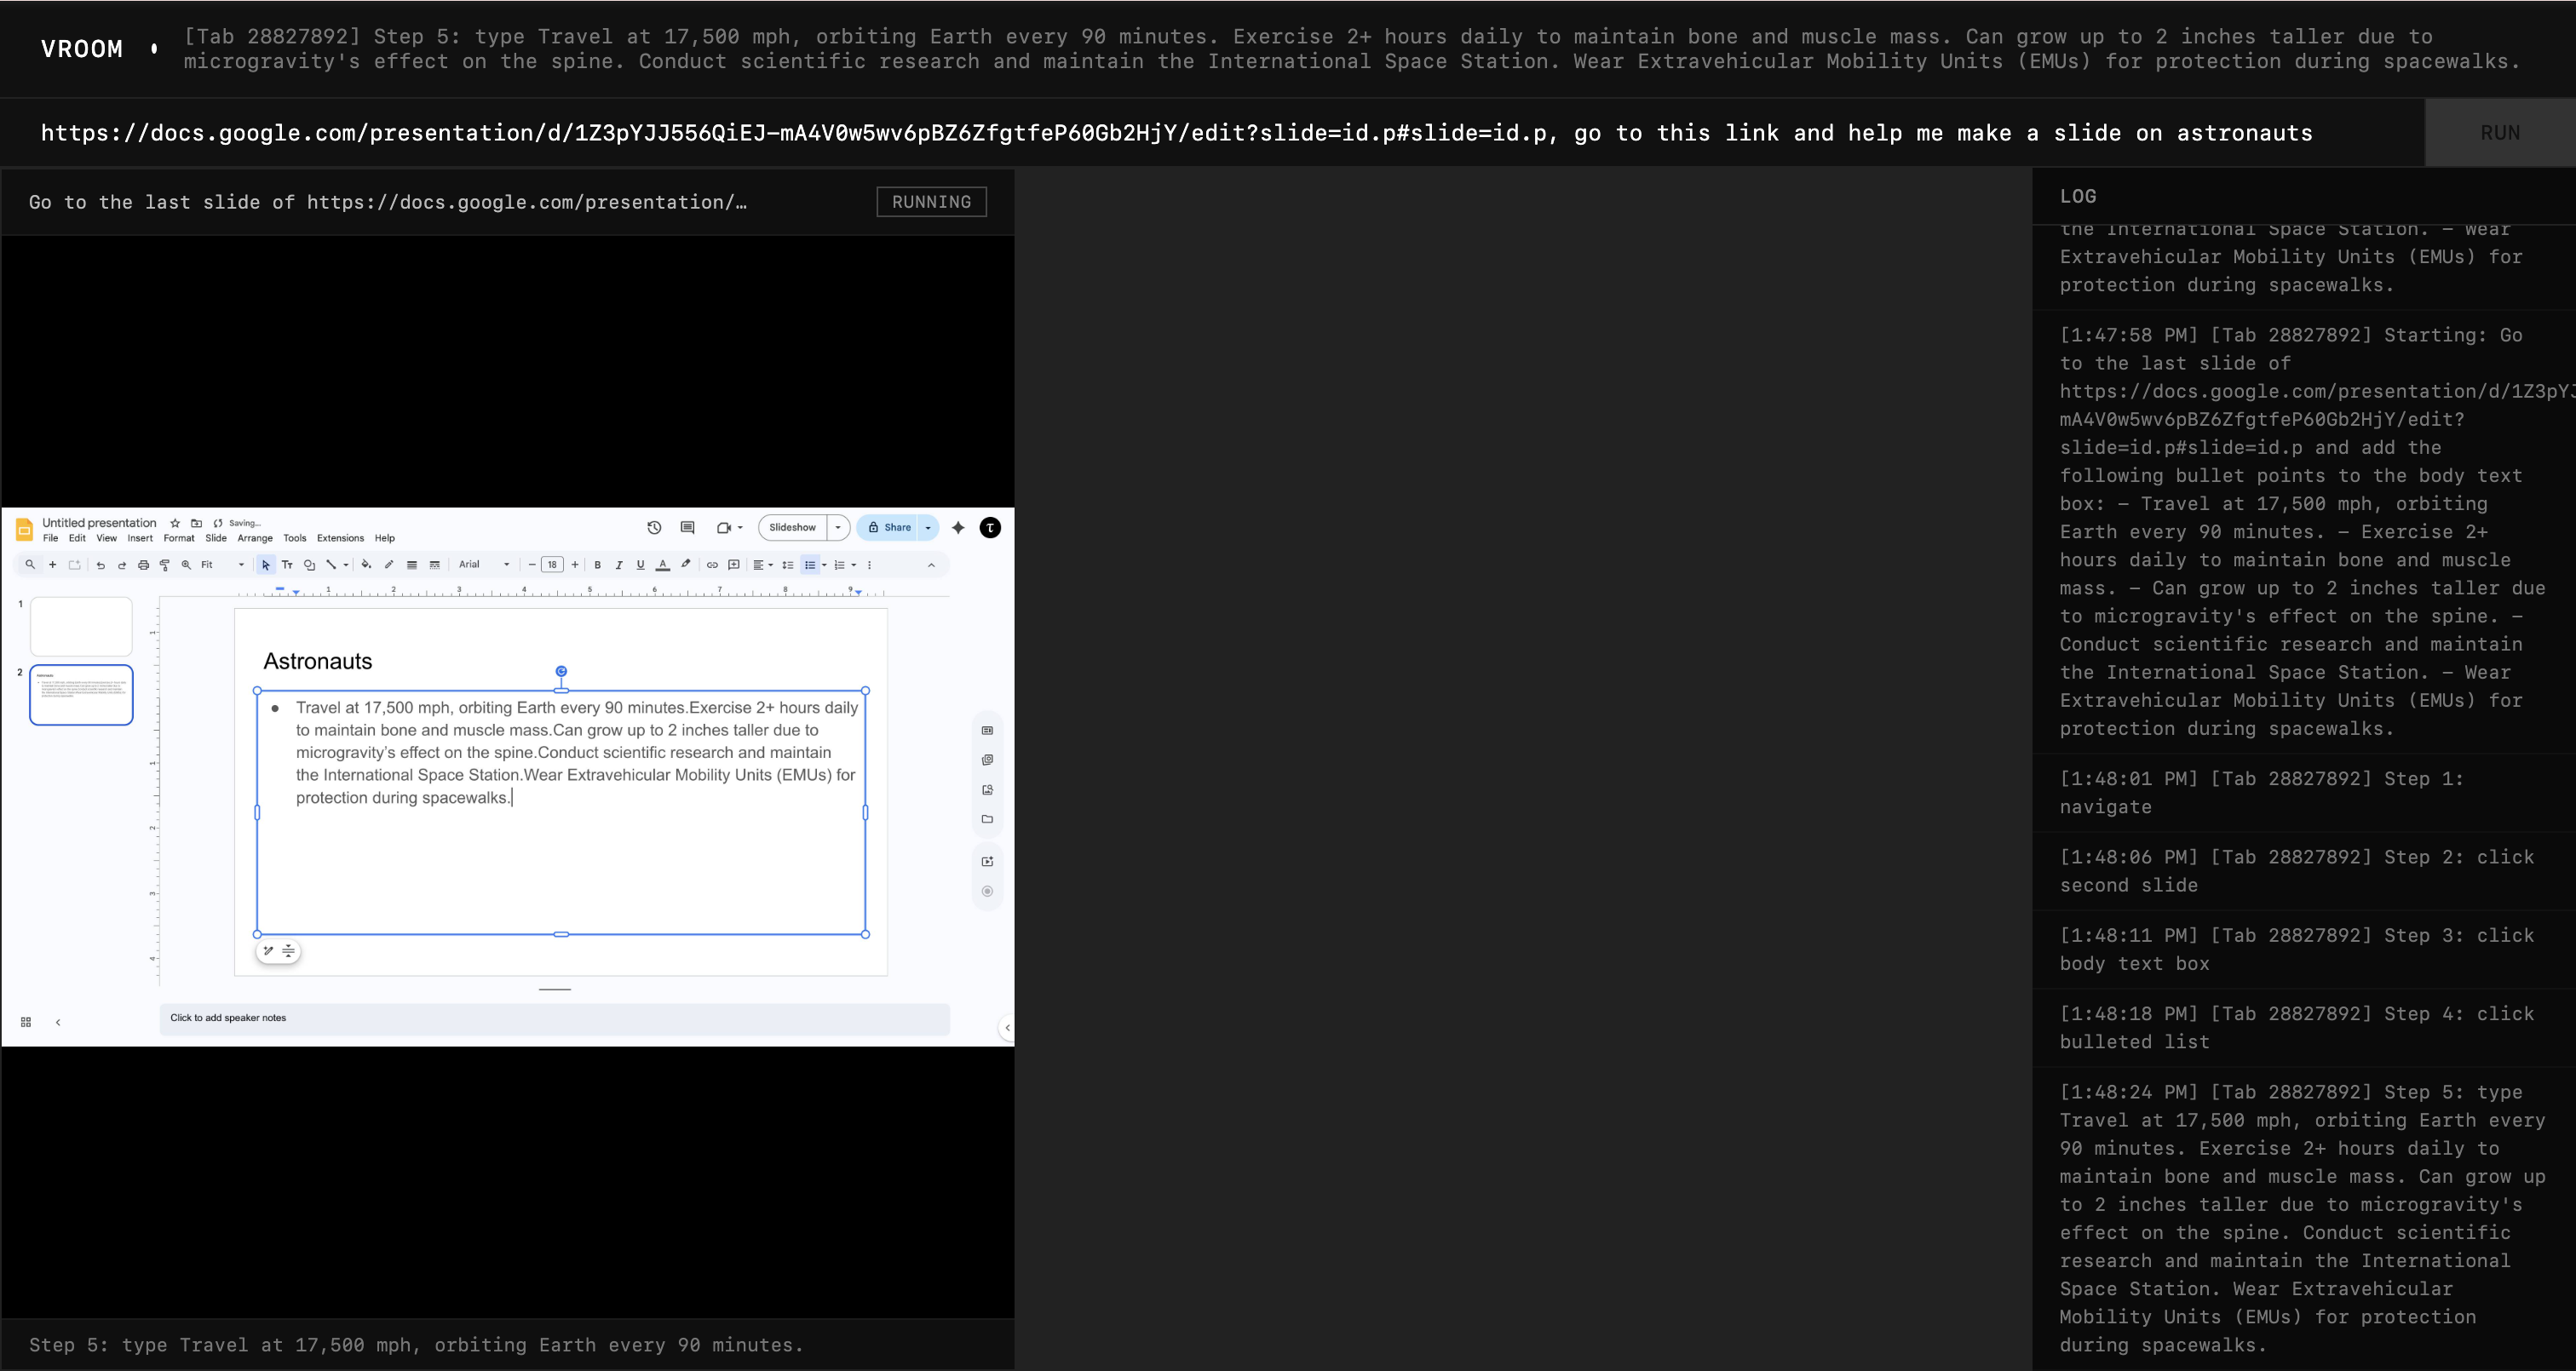Select the first slide thumbnail
This screenshot has width=2576, height=1371.
pyautogui.click(x=80, y=625)
